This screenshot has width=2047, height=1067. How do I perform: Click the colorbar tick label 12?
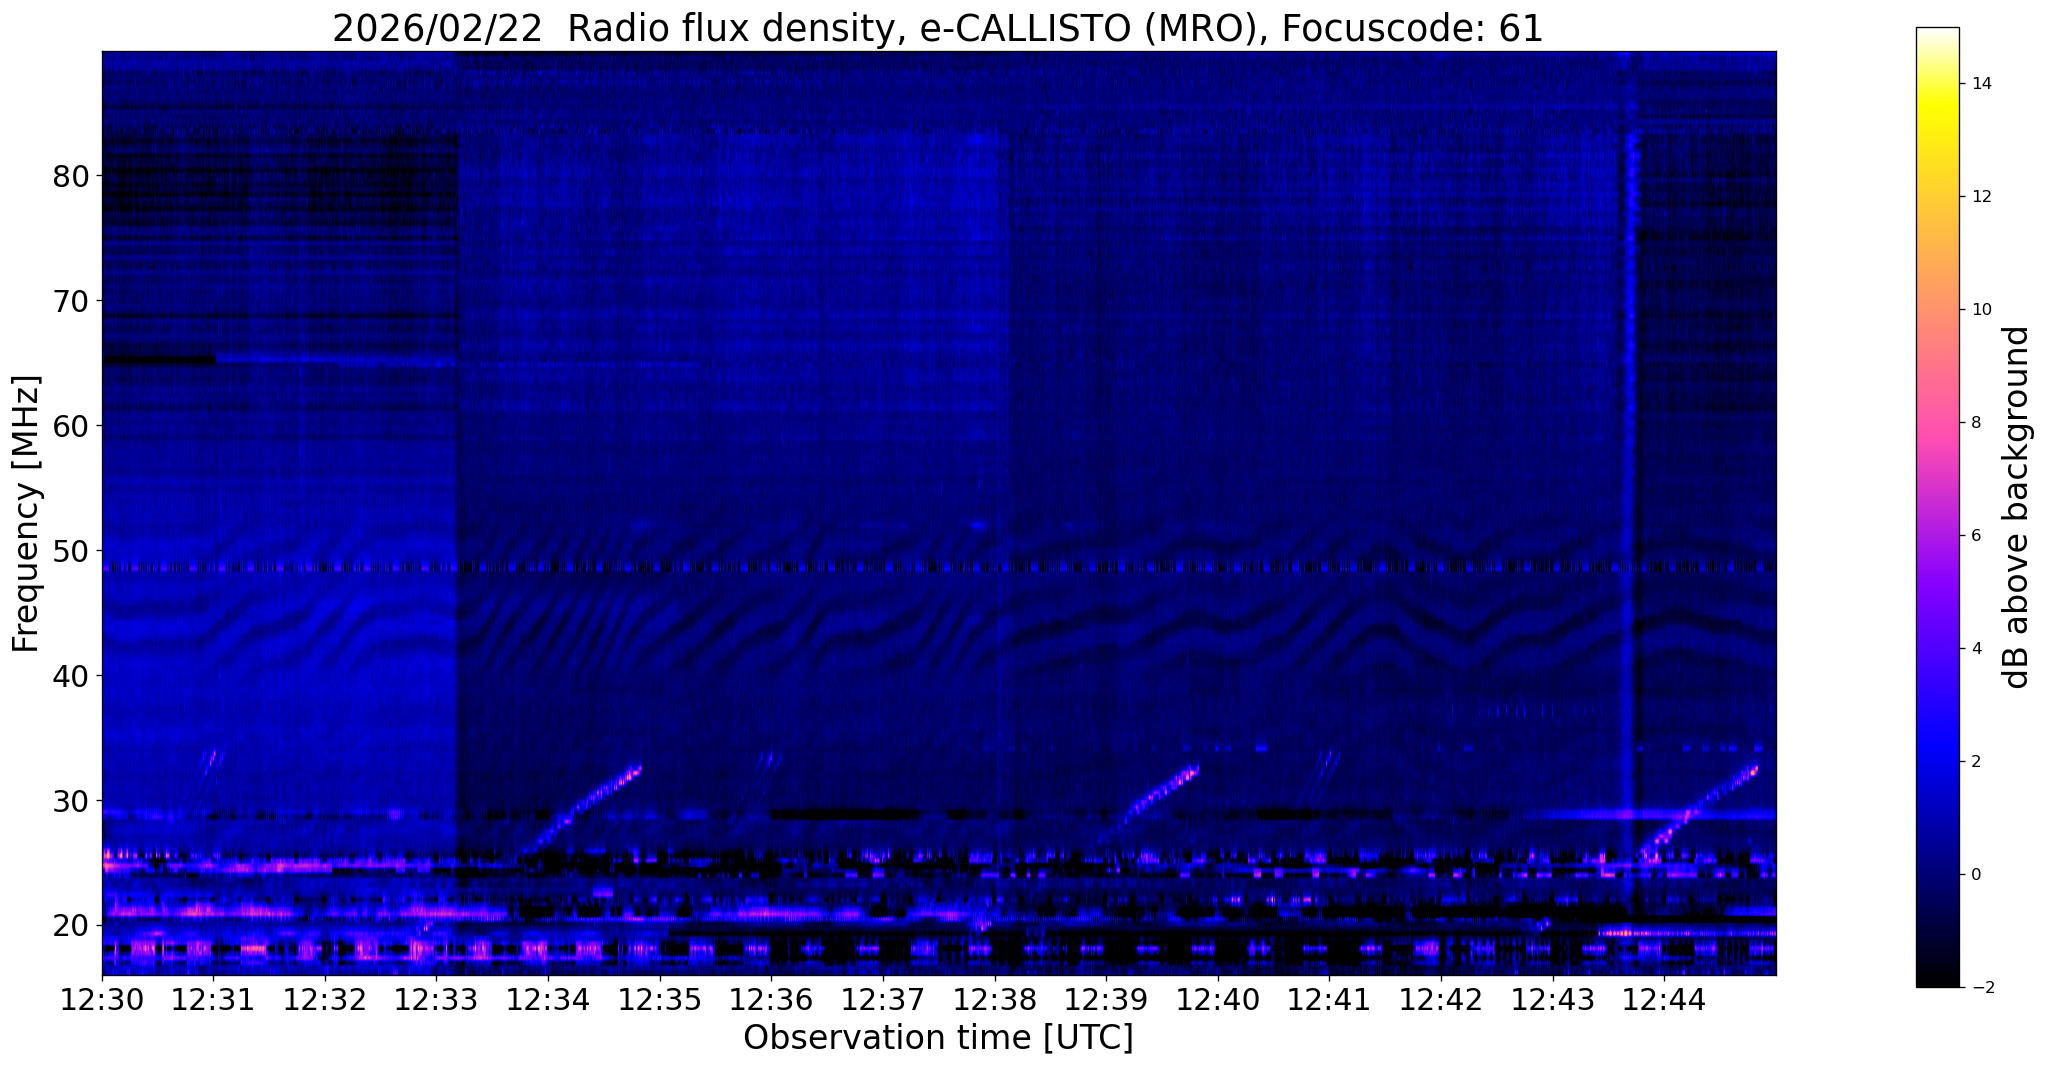[x=1981, y=197]
